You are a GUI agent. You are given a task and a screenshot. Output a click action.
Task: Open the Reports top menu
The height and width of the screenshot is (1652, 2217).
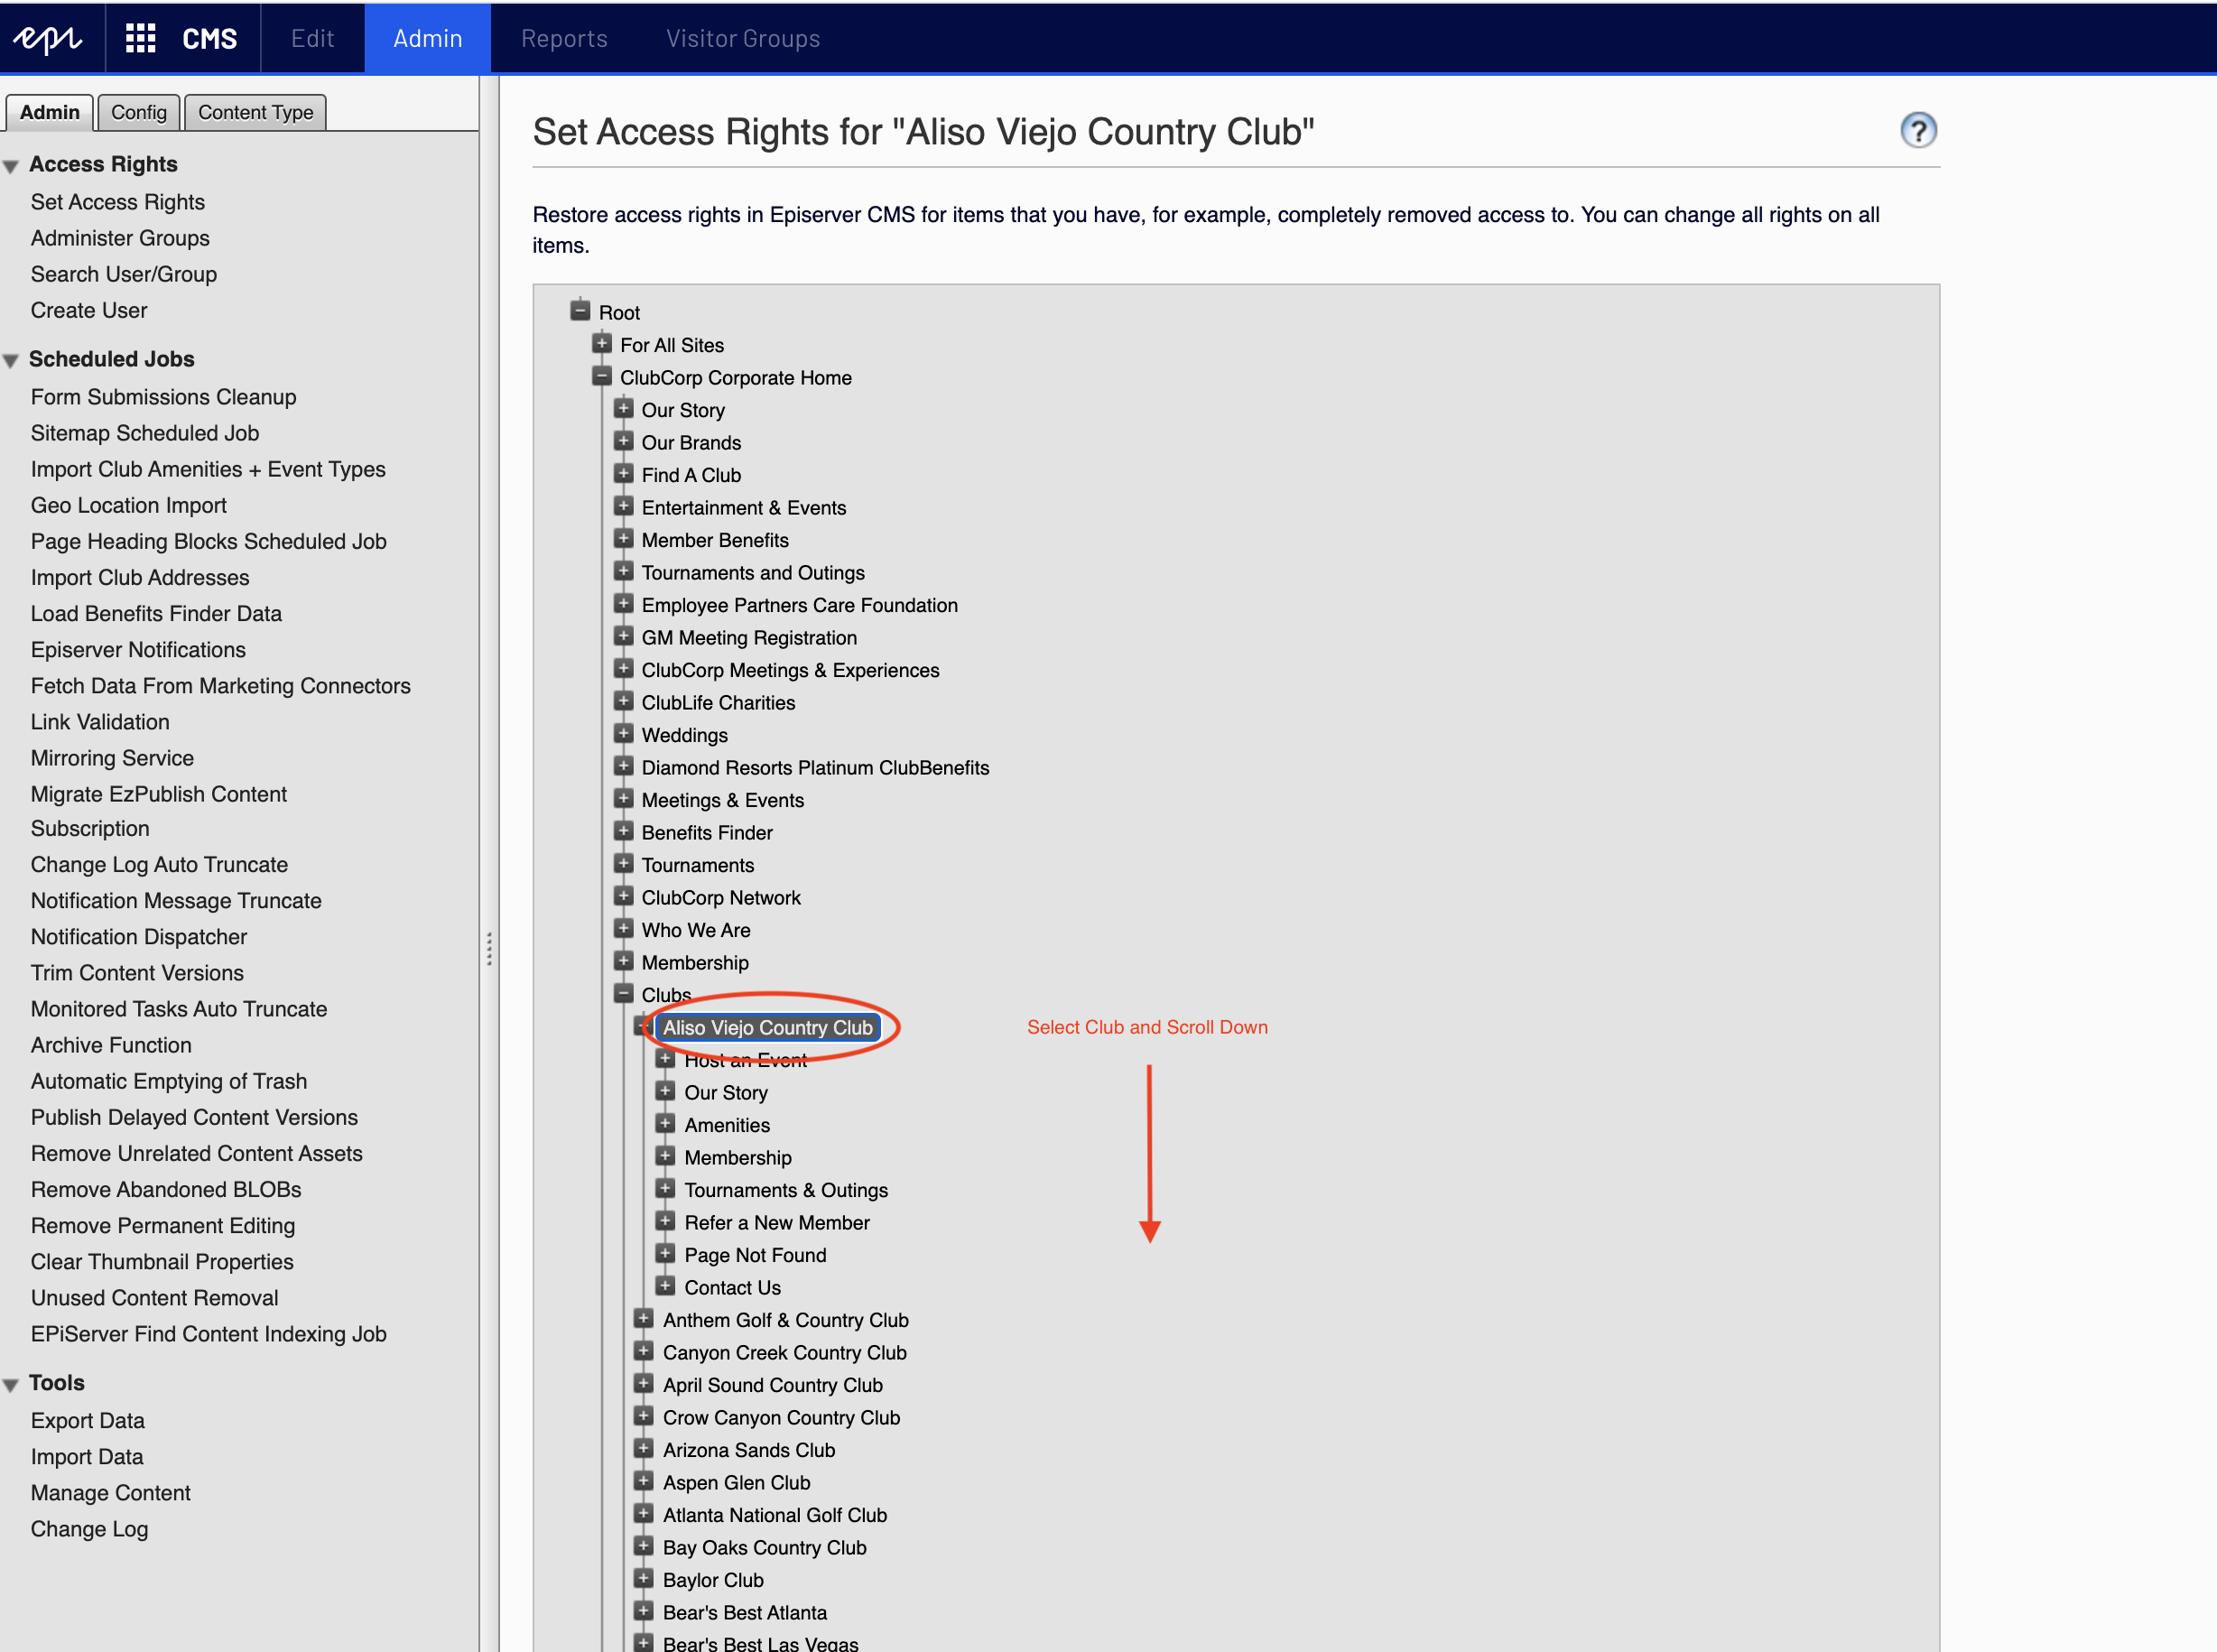pos(564,38)
